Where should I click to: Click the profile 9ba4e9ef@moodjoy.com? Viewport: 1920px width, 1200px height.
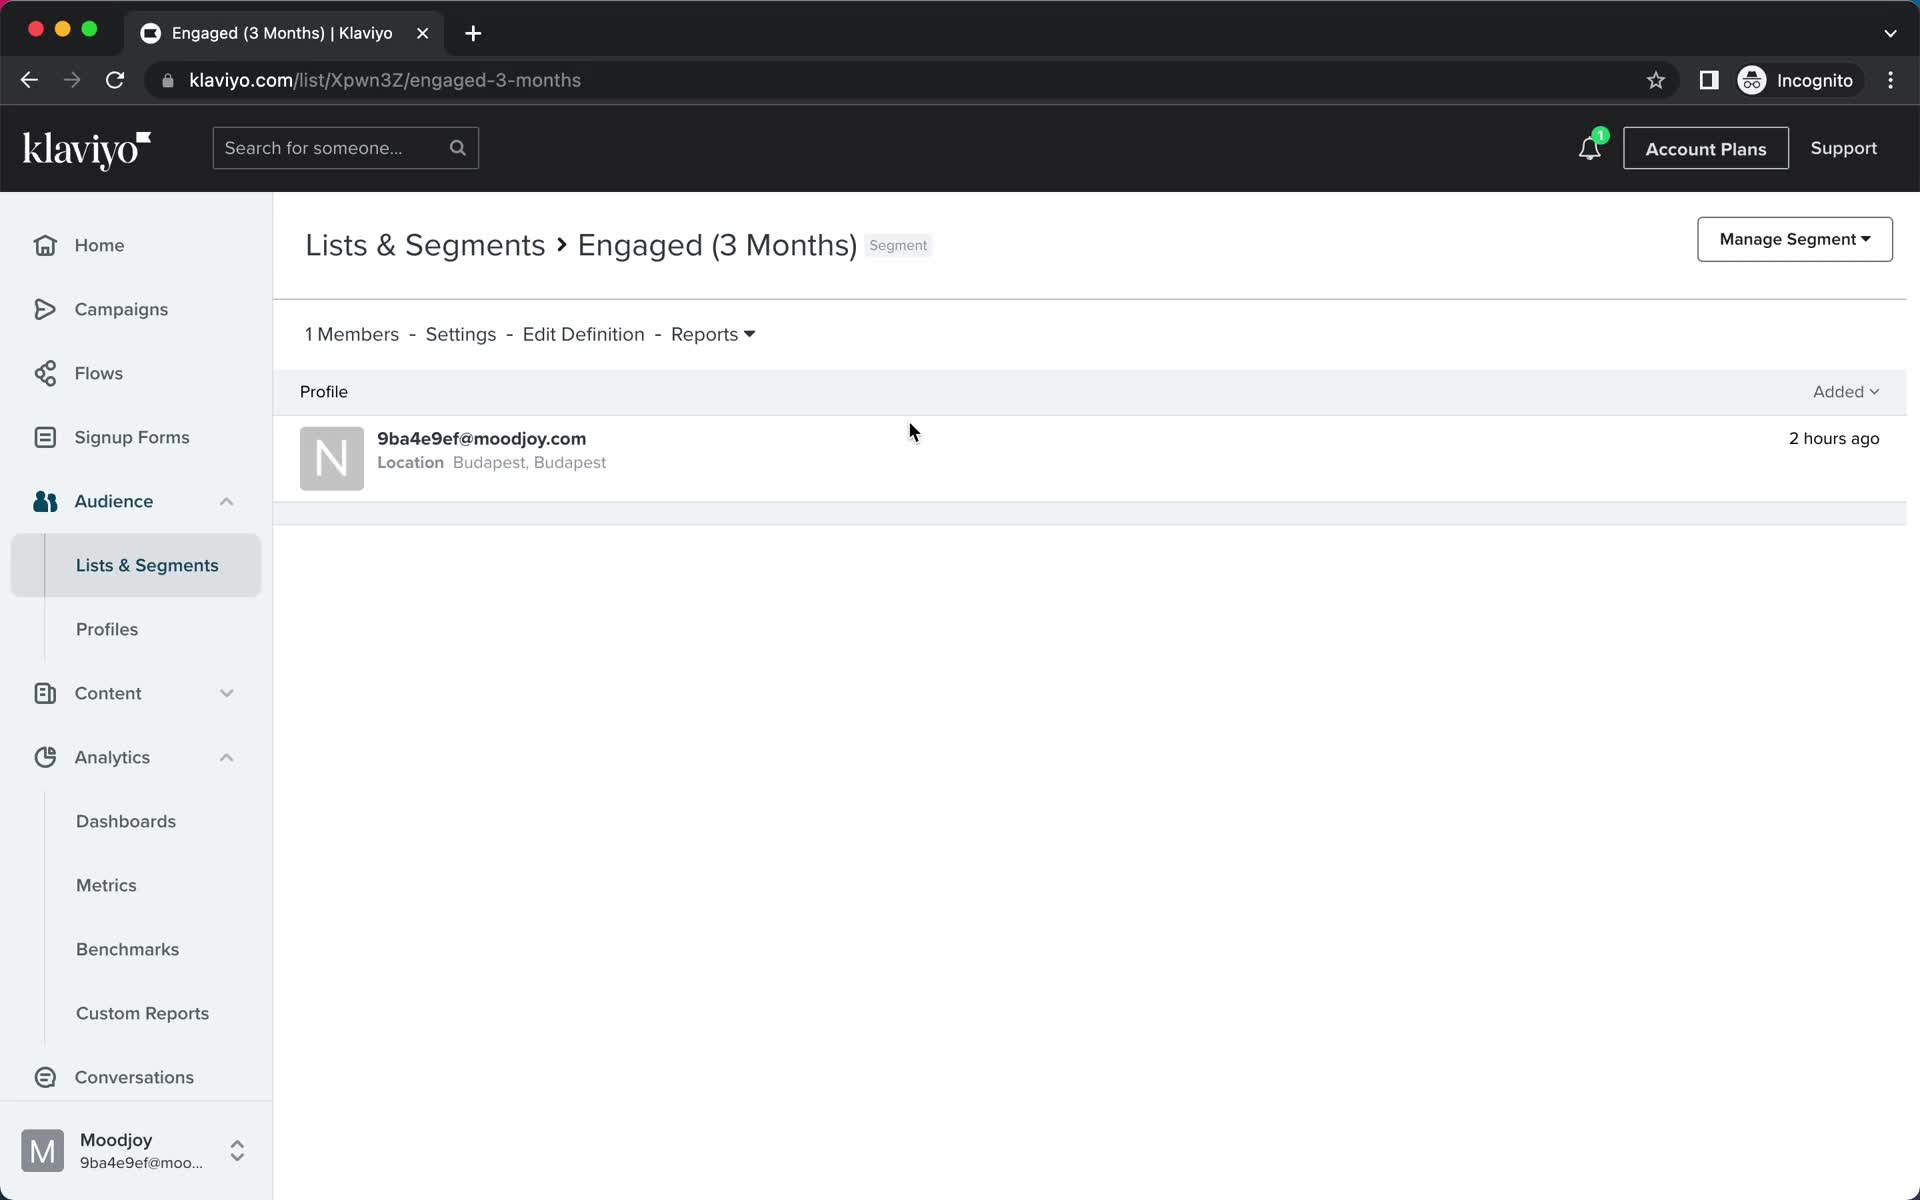click(481, 438)
